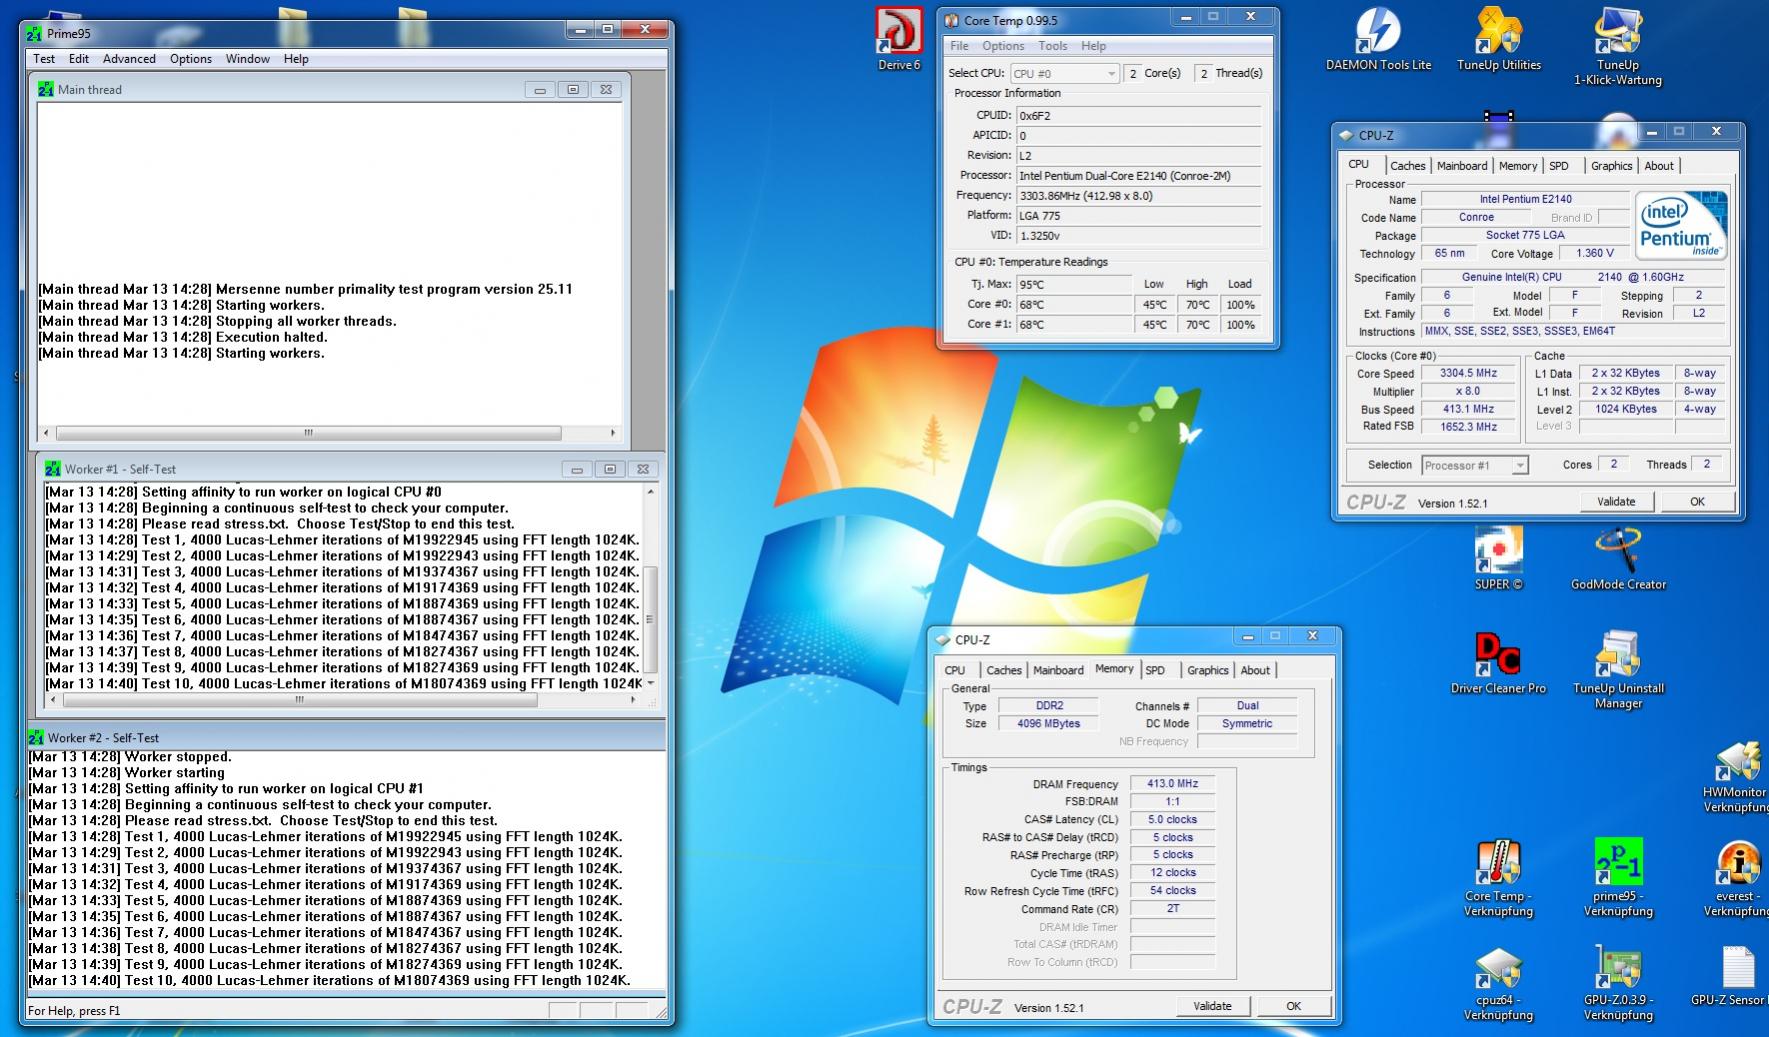This screenshot has height=1037, width=1769.
Task: Open Memory tab in CPU-Z processor window
Action: click(x=1518, y=166)
